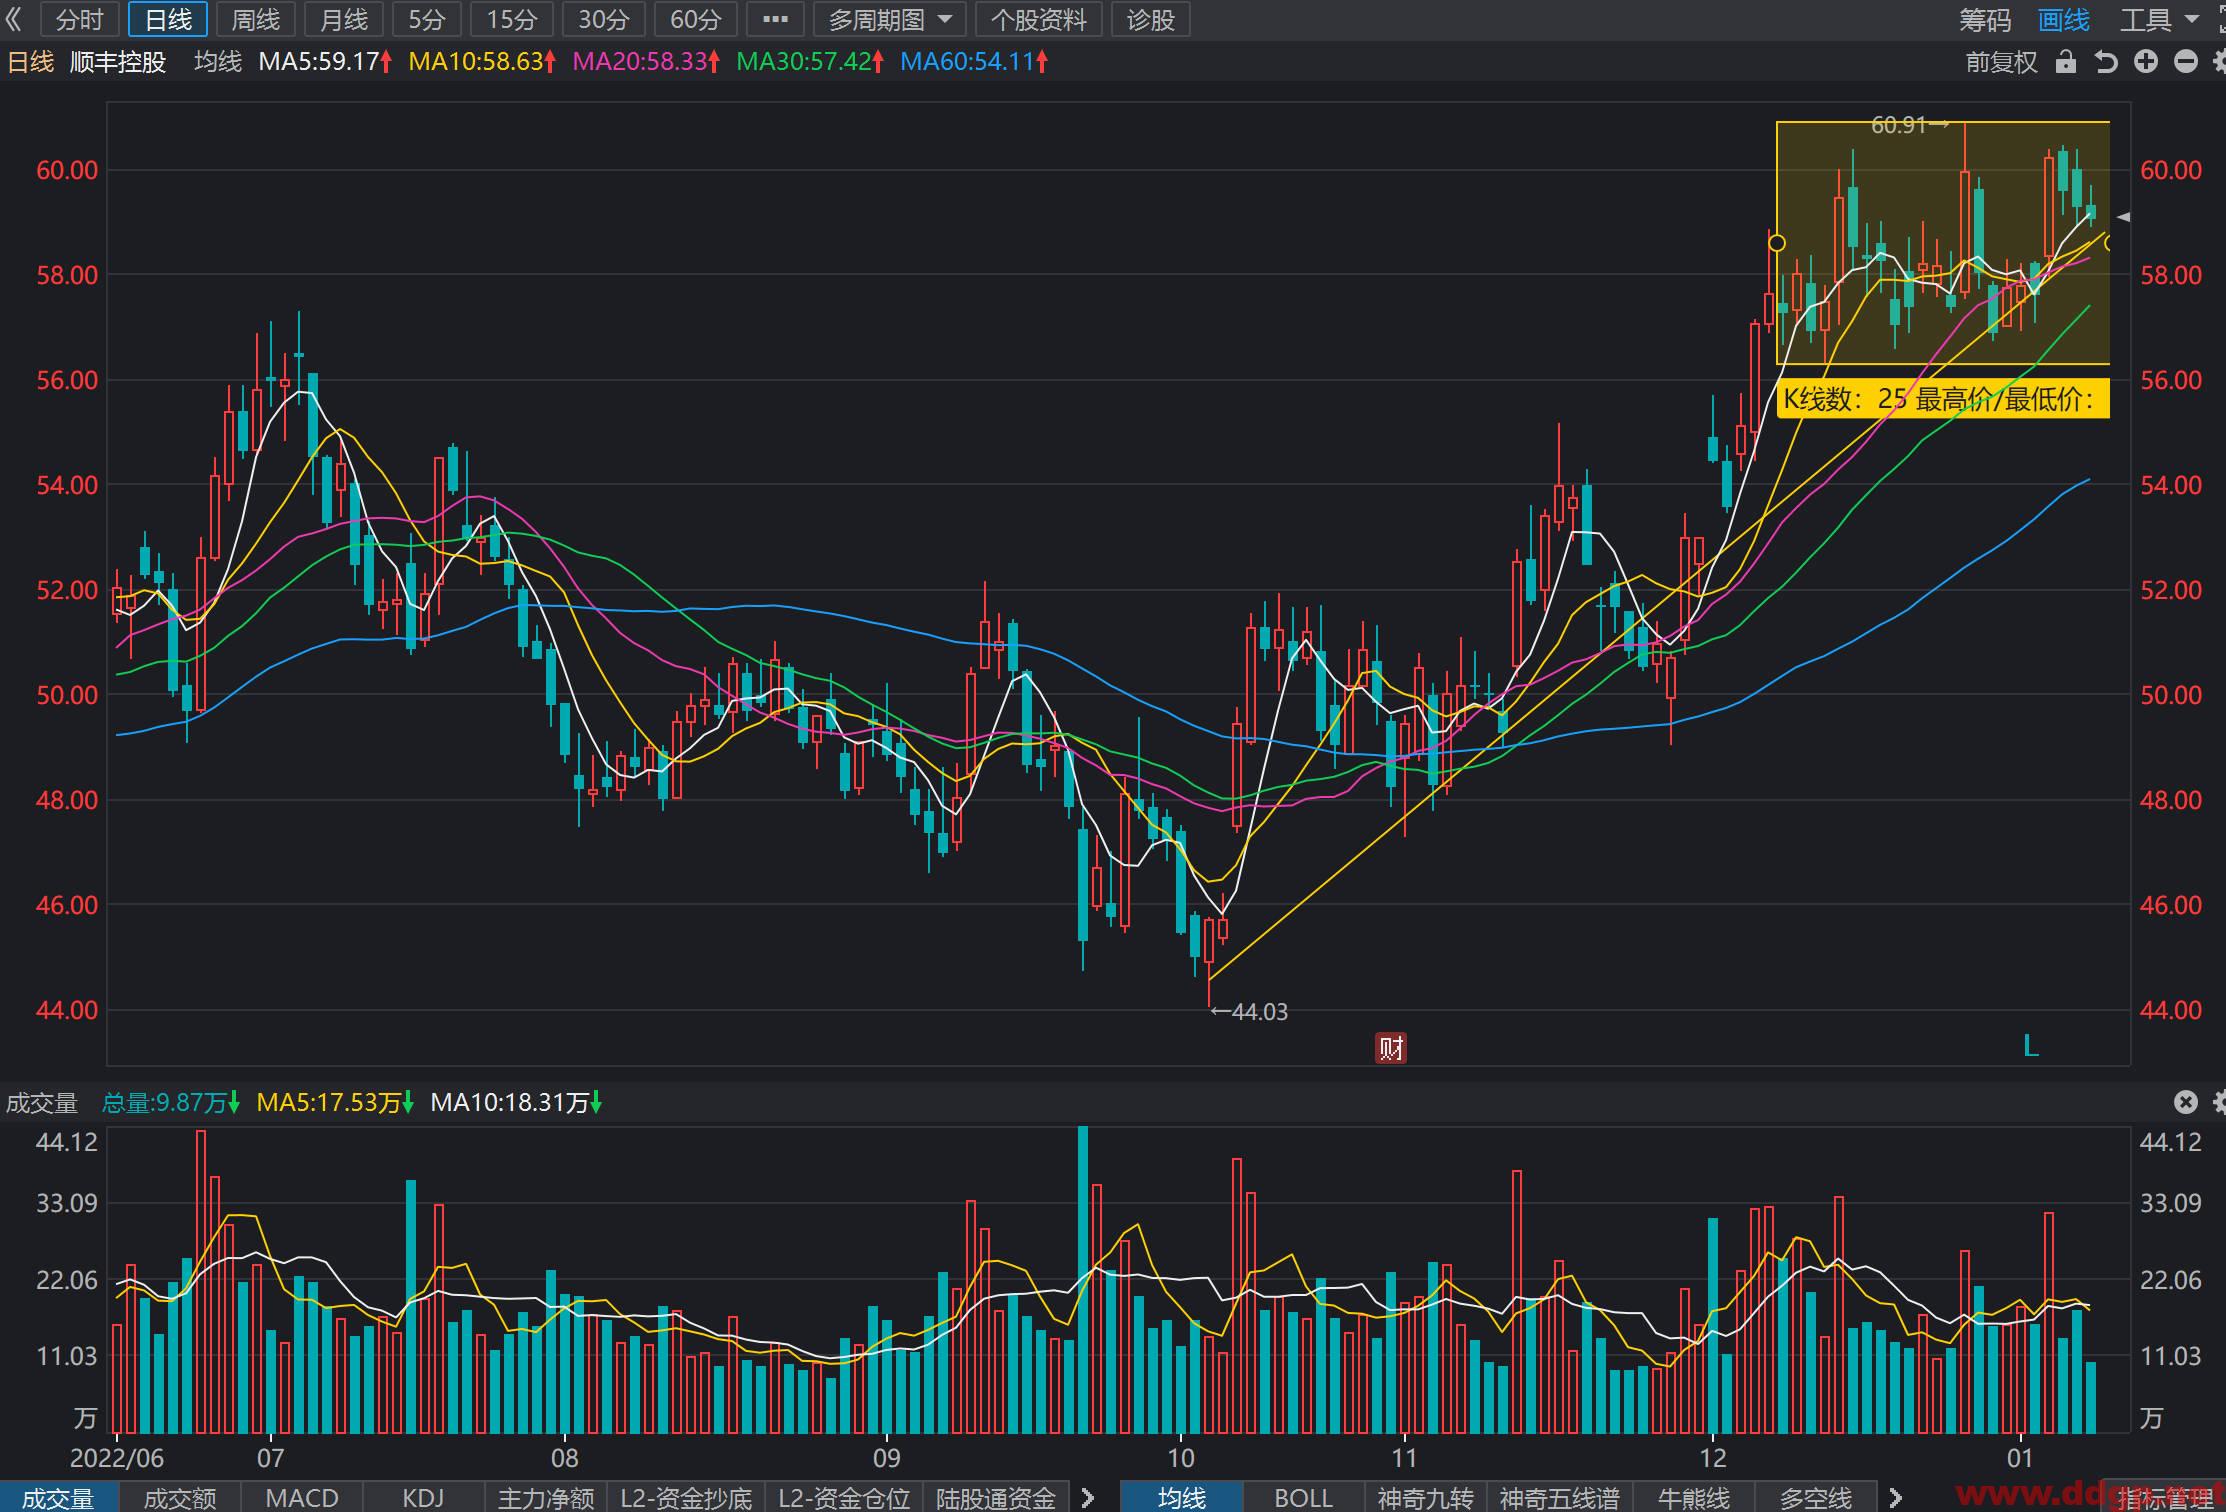Collapse panel with double-left chevron icon
The height and width of the screenshot is (1512, 2226).
tap(14, 19)
